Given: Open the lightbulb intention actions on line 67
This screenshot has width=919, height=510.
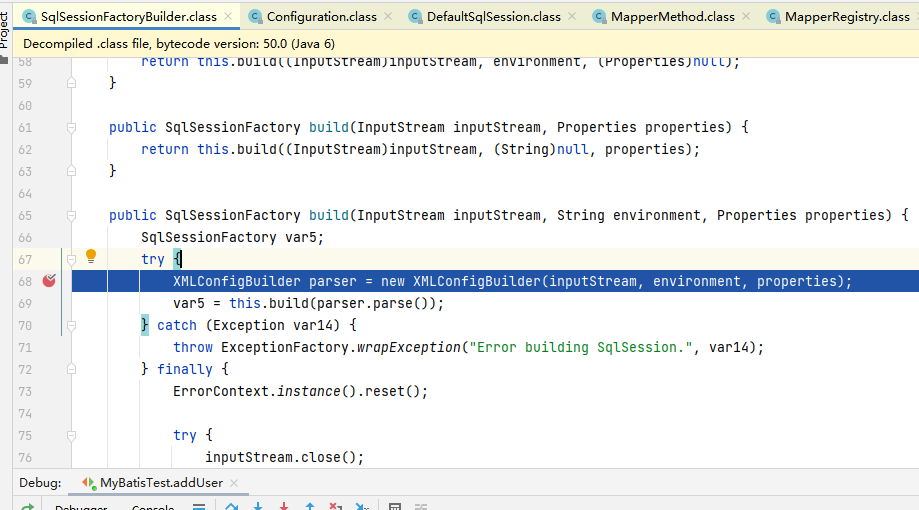Looking at the screenshot, I should (91, 256).
